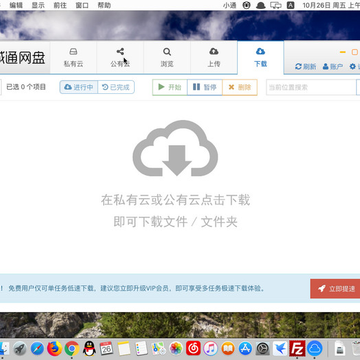Open App Store from the Dock
The width and height of the screenshot is (360, 360).
point(245,349)
